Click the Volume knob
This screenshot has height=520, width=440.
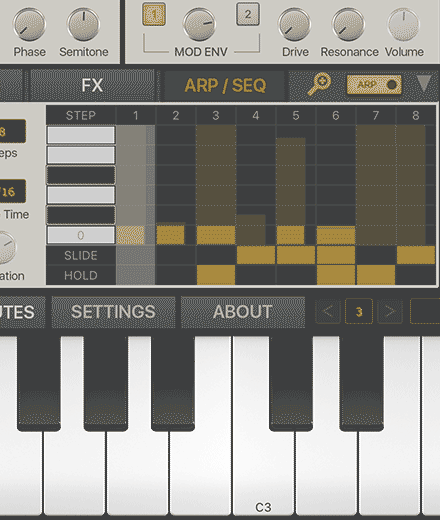[404, 25]
